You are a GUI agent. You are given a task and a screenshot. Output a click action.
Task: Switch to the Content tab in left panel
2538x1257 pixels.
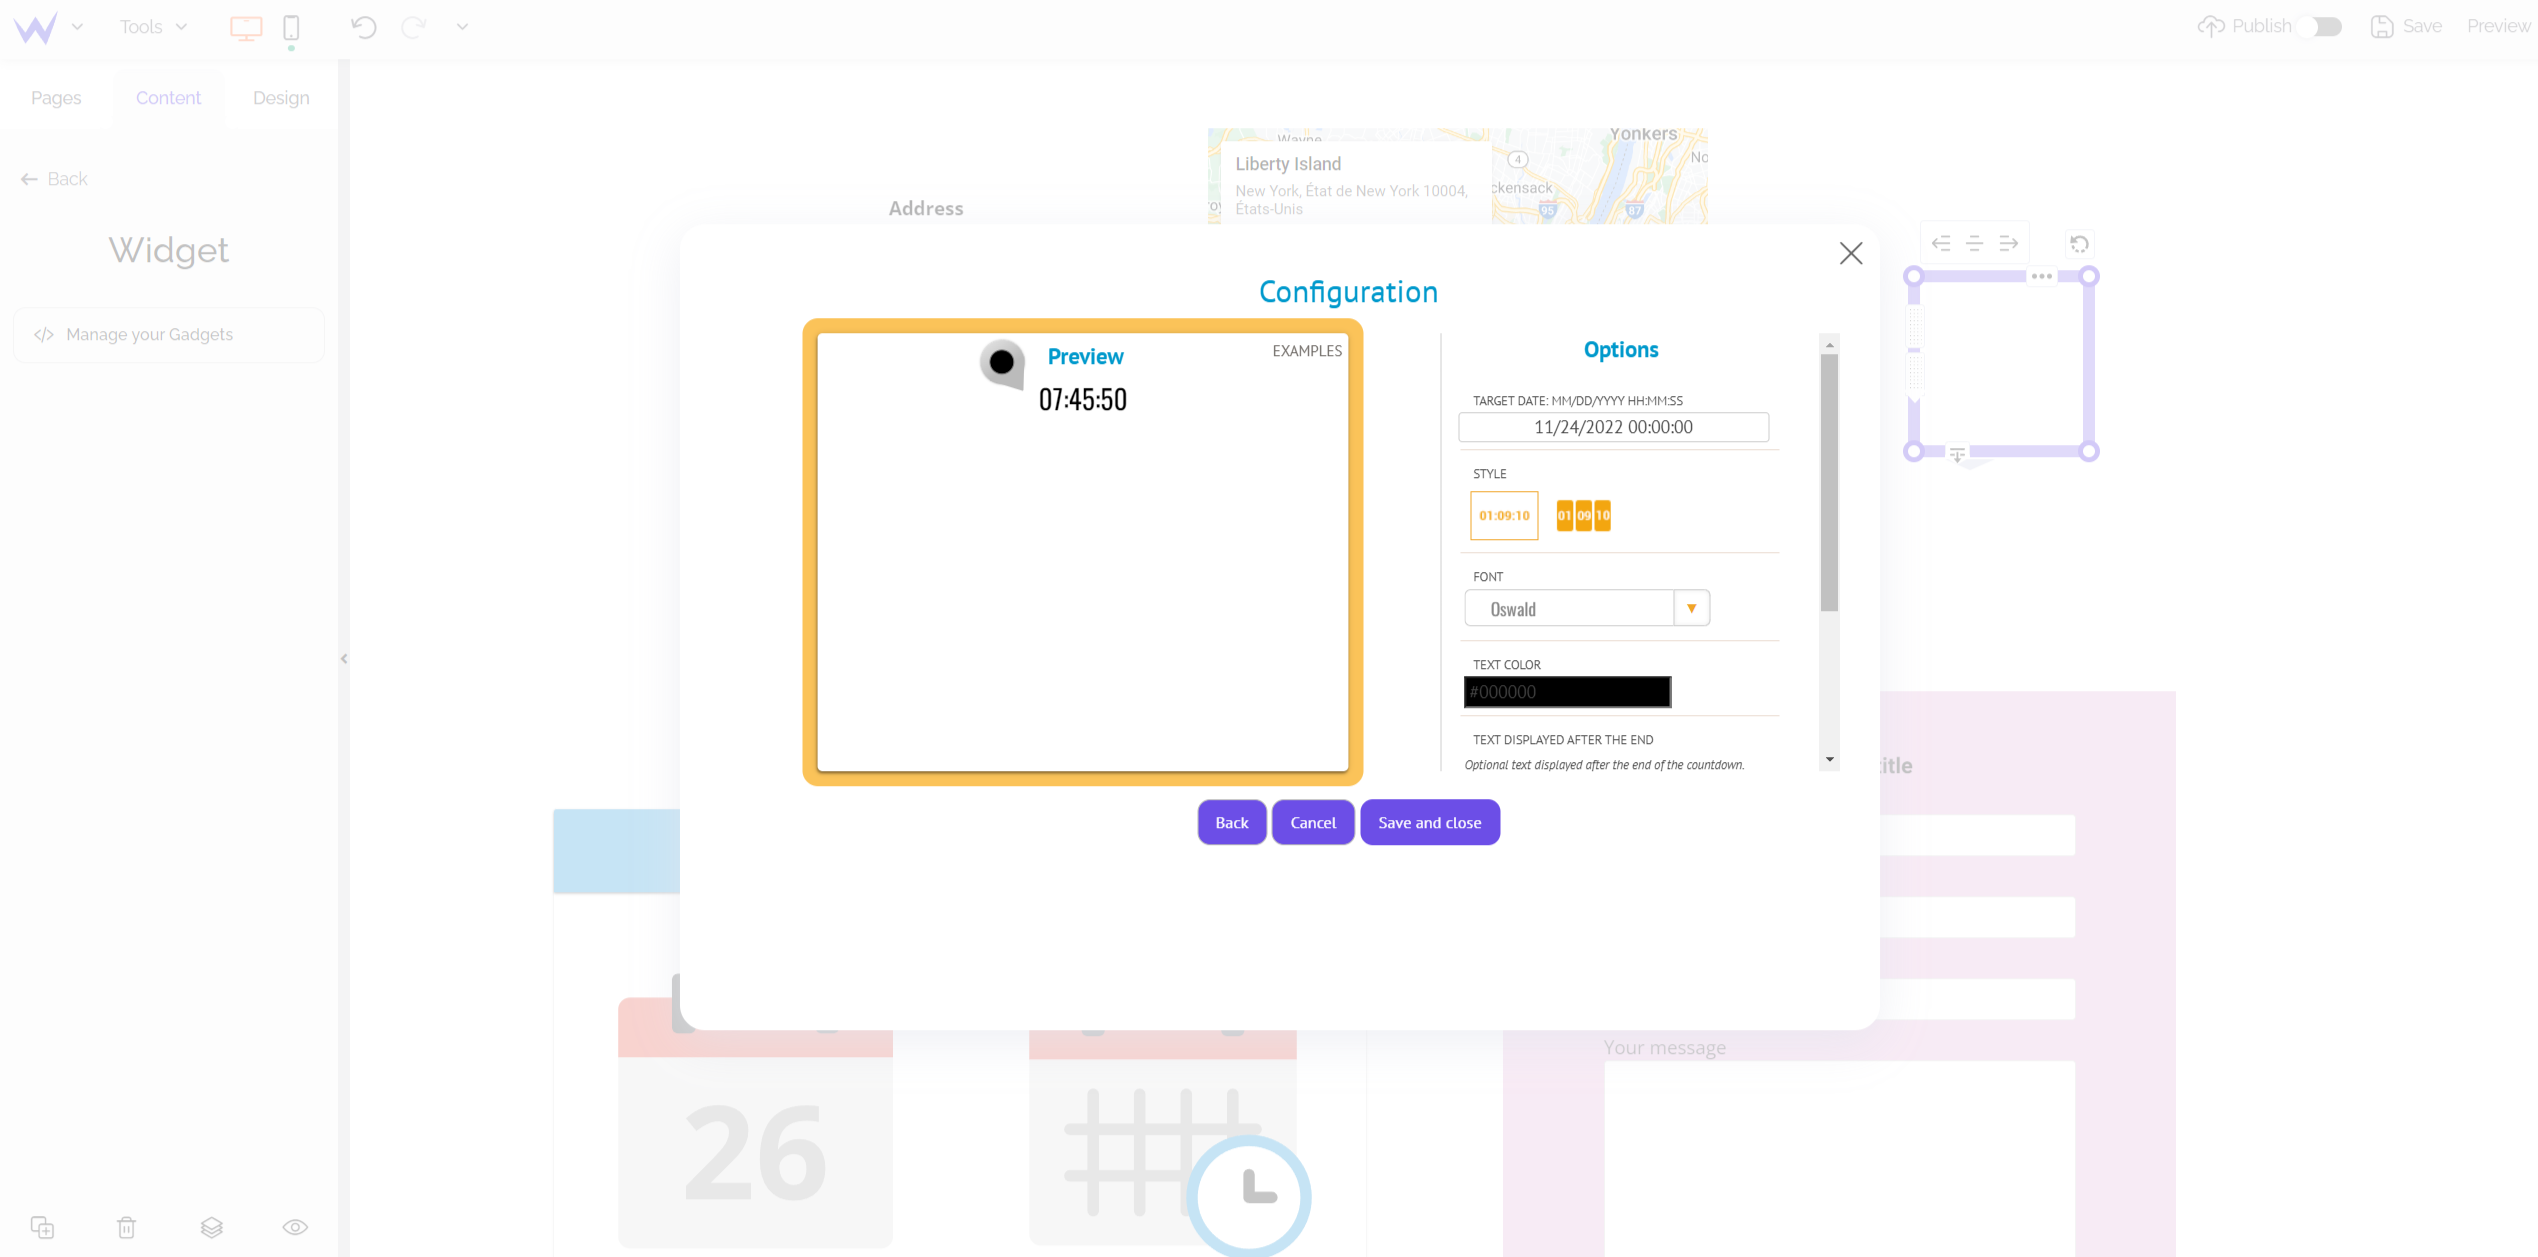[168, 97]
